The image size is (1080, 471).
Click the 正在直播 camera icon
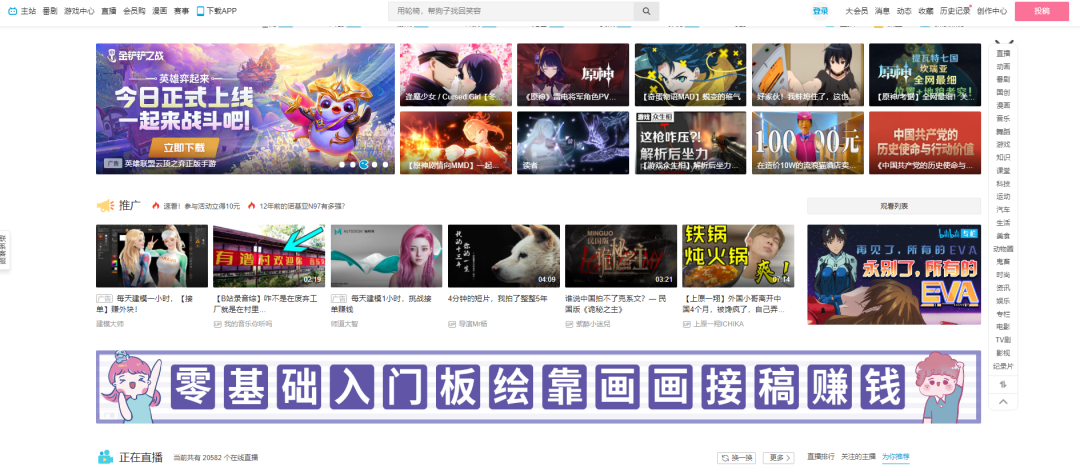(x=105, y=457)
